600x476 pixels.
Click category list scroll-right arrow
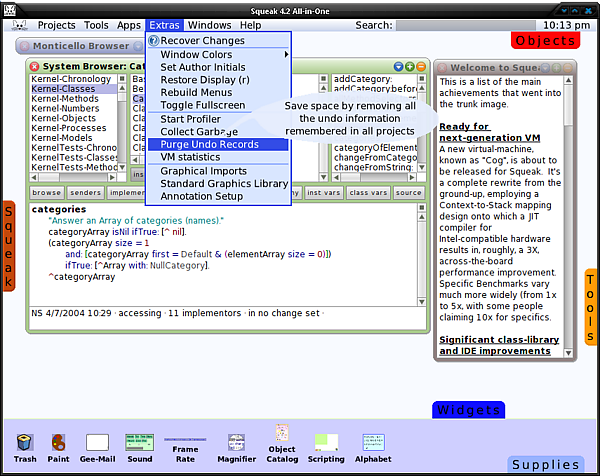(112, 178)
